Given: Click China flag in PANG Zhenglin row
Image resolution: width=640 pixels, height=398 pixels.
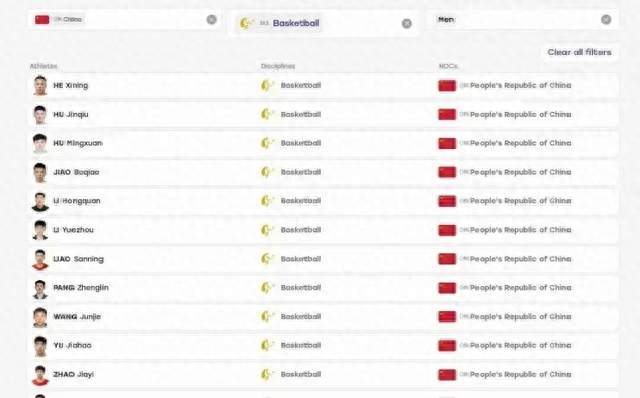Looking at the screenshot, I should click(x=447, y=288).
